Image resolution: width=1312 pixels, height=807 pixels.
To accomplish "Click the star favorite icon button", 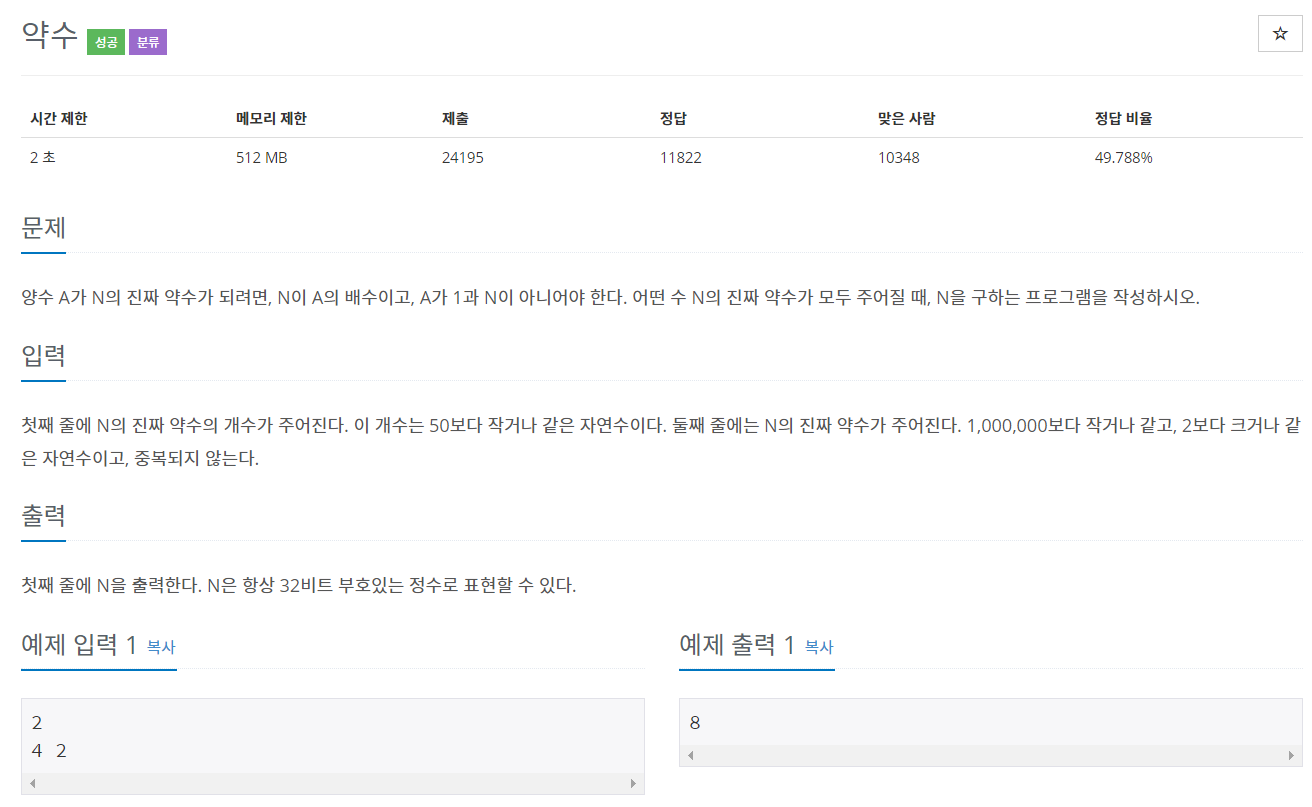I will [1280, 34].
